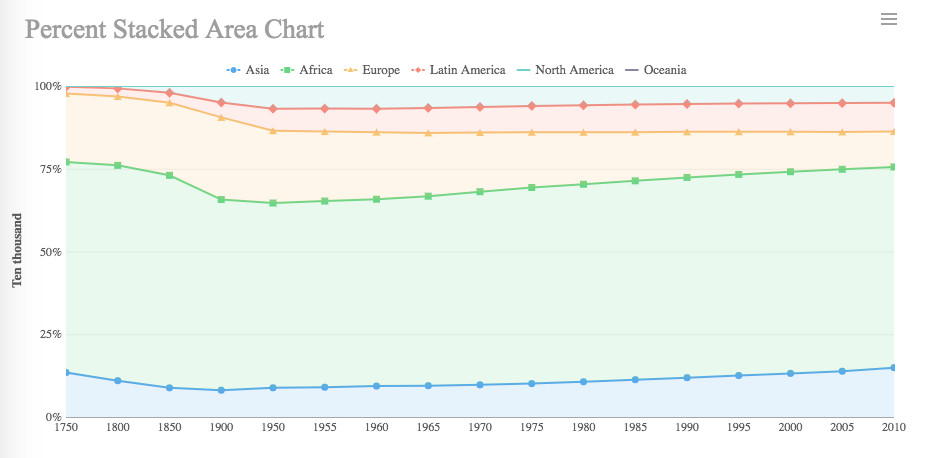Click the Ten thousand y-axis title
Viewport: 929px width, 458px height.
17,250
